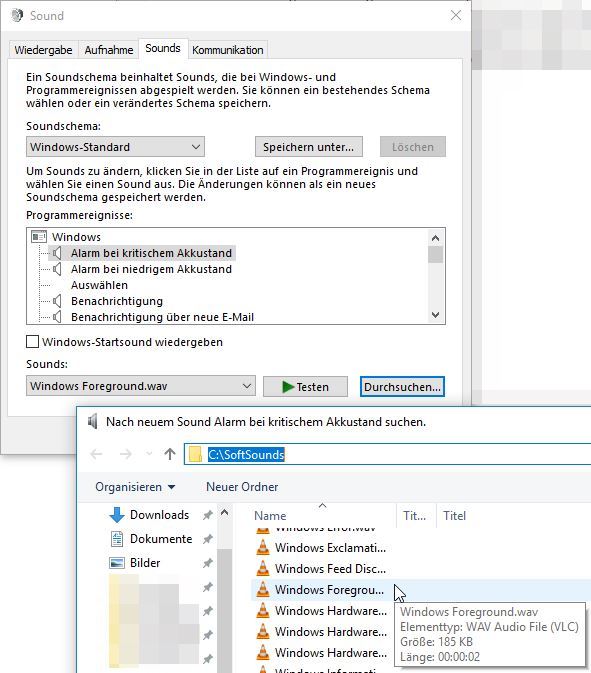Select the Sounds tab

pyautogui.click(x=163, y=48)
